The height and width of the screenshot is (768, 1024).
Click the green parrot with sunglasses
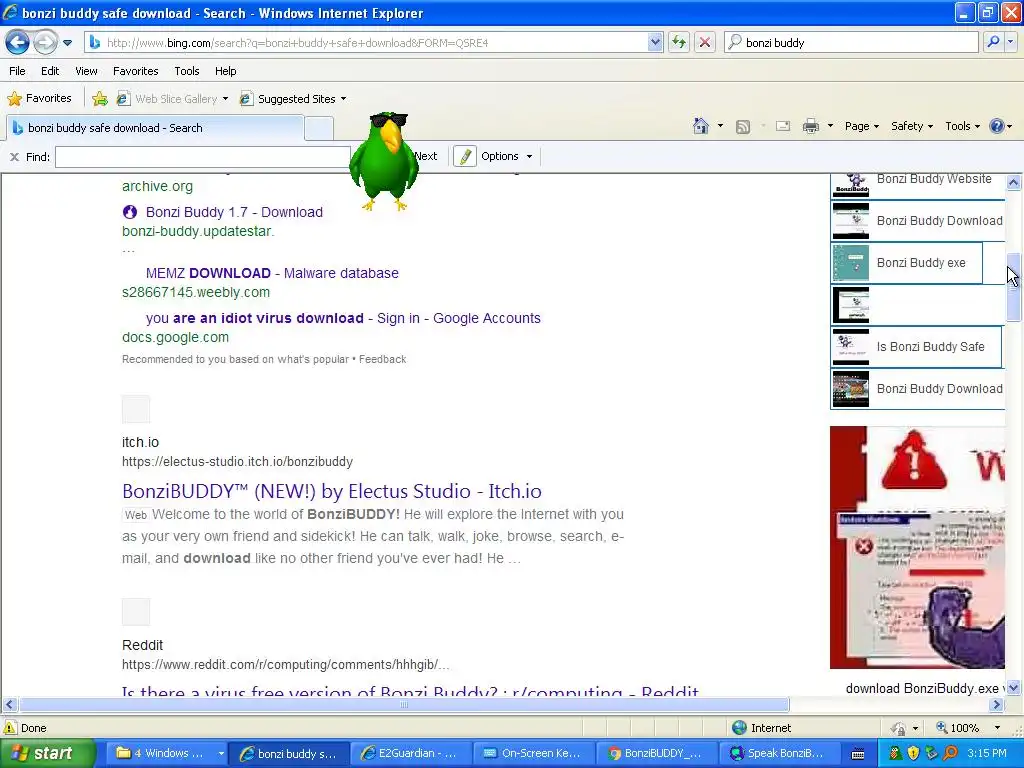coord(384,161)
